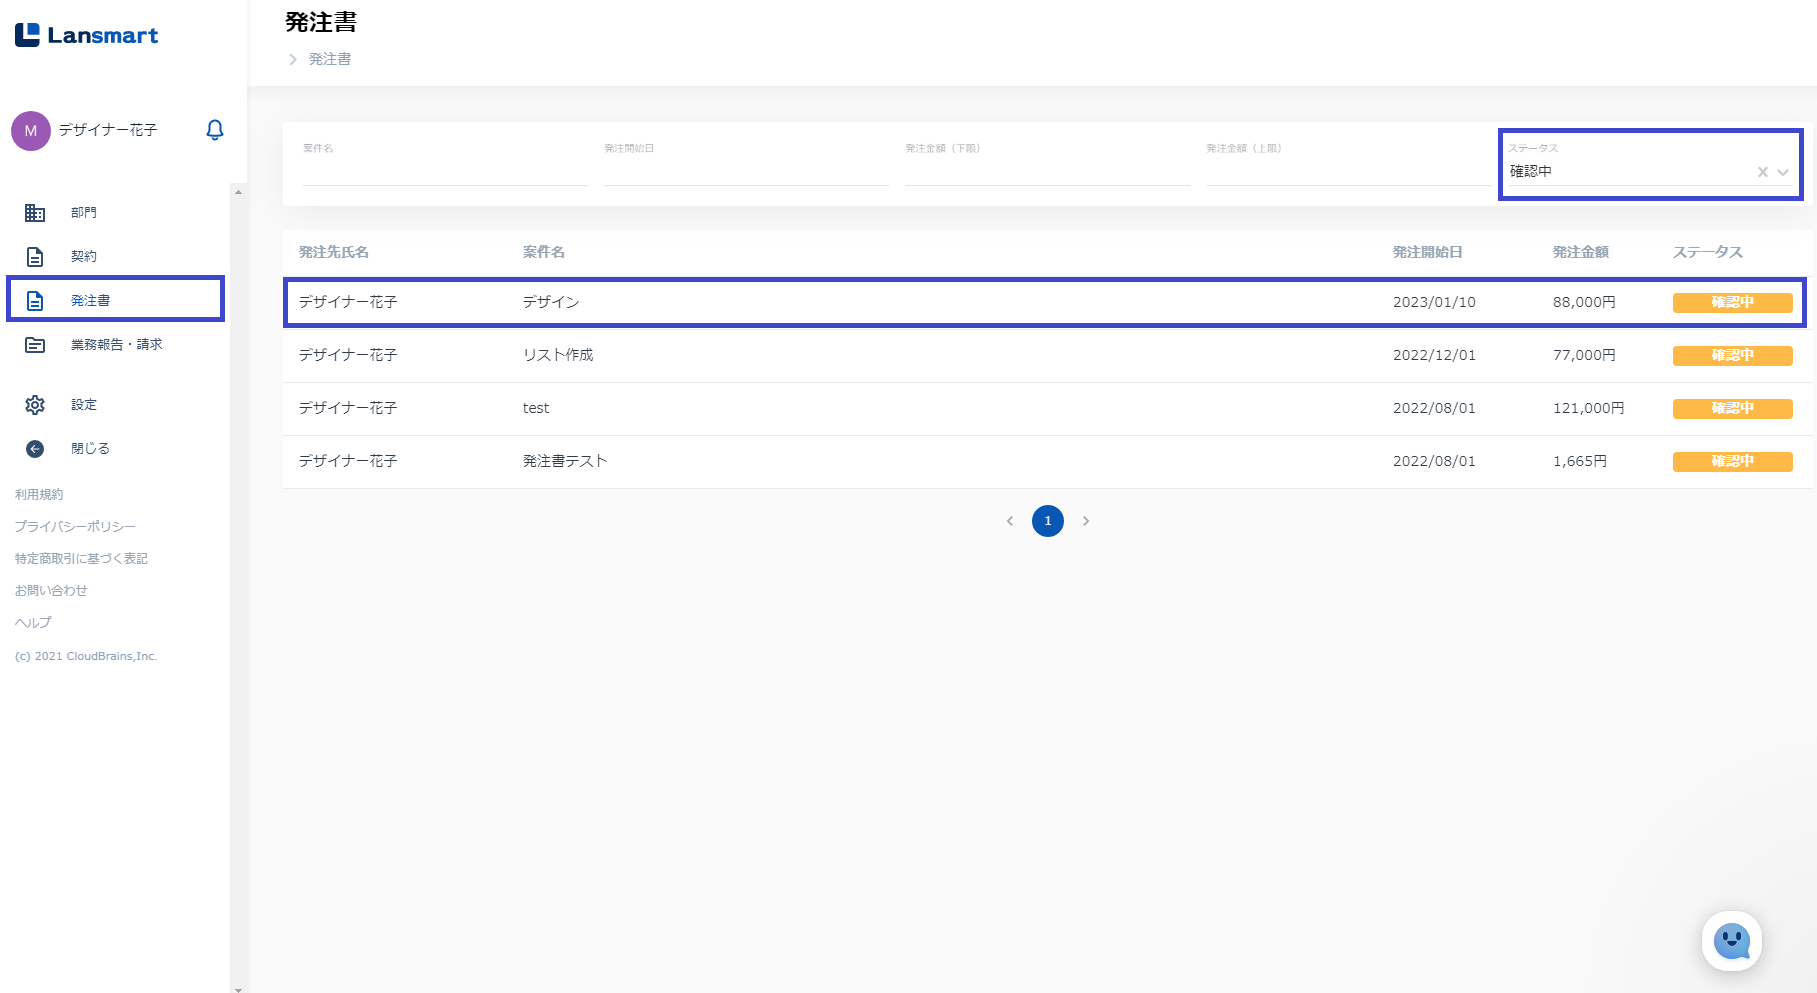Click the purple M user avatar
The height and width of the screenshot is (993, 1817).
coord(31,131)
